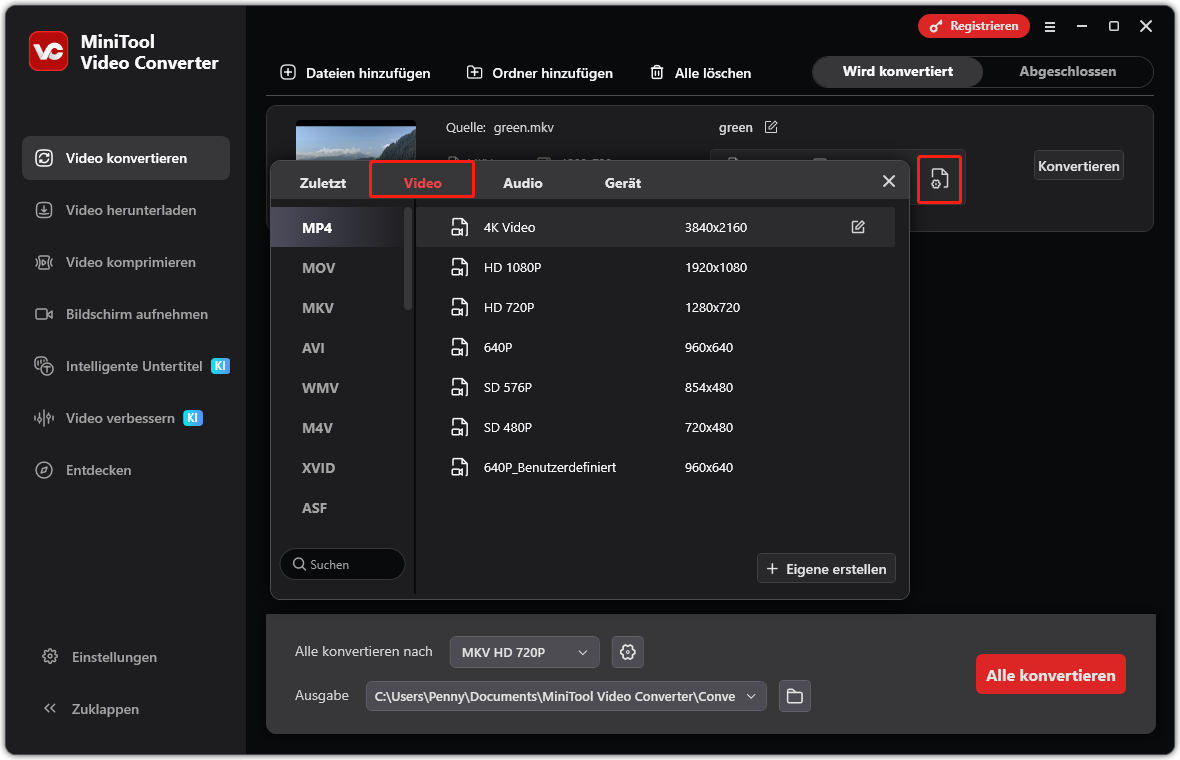Screen dimensions: 1180x760
Task: Click the rename edit icon next to green
Action: [x=771, y=127]
